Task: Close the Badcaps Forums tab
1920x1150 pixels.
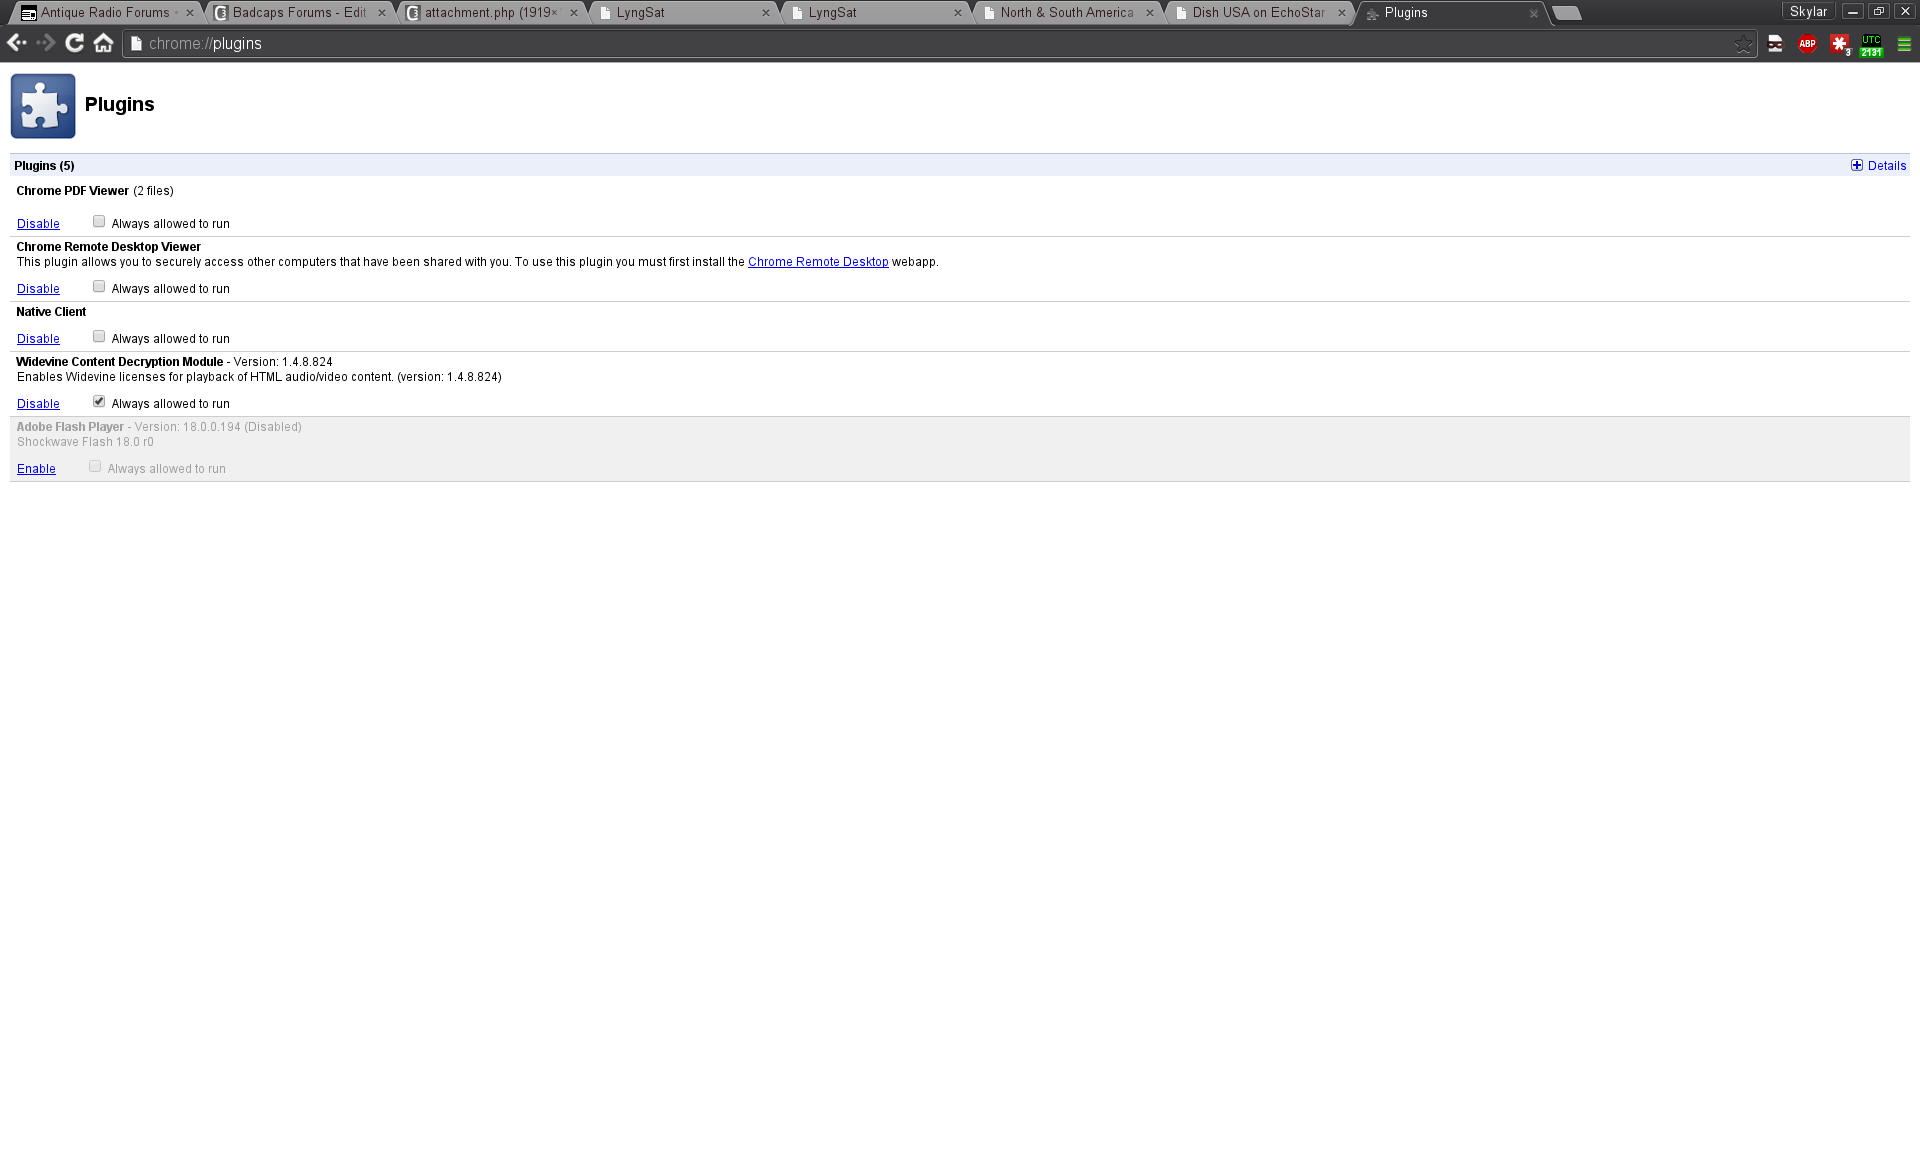Action: coord(382,13)
